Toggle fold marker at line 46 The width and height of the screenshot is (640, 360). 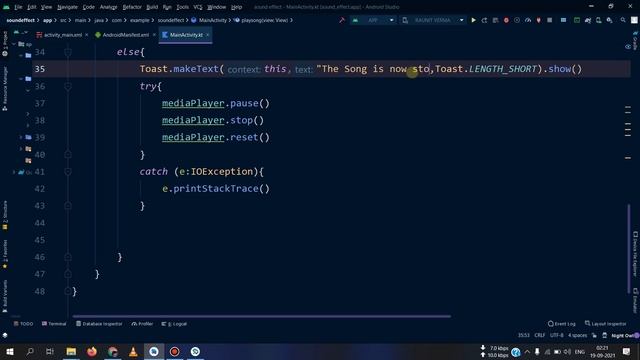[x=68, y=257]
